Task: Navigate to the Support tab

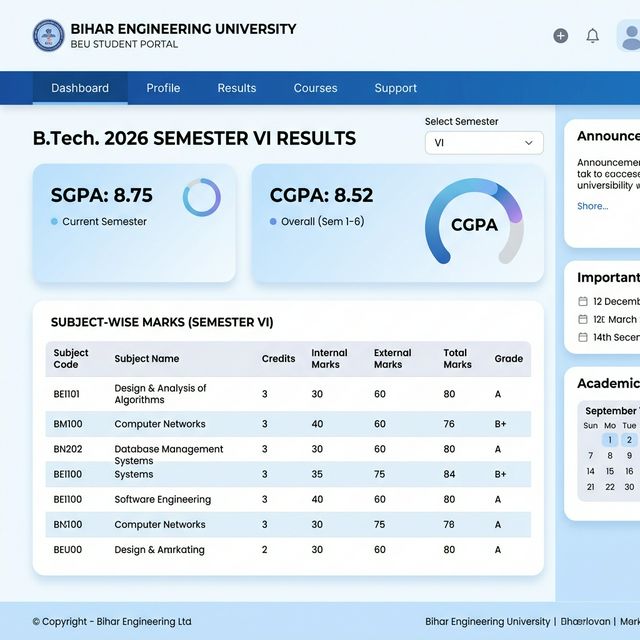Action: pos(396,88)
